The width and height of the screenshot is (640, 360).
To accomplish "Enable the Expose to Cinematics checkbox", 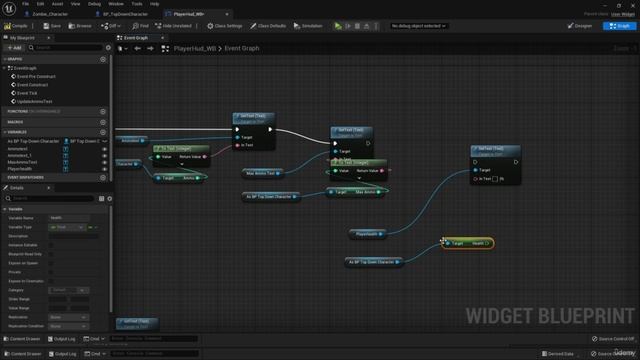I will [x=51, y=281].
